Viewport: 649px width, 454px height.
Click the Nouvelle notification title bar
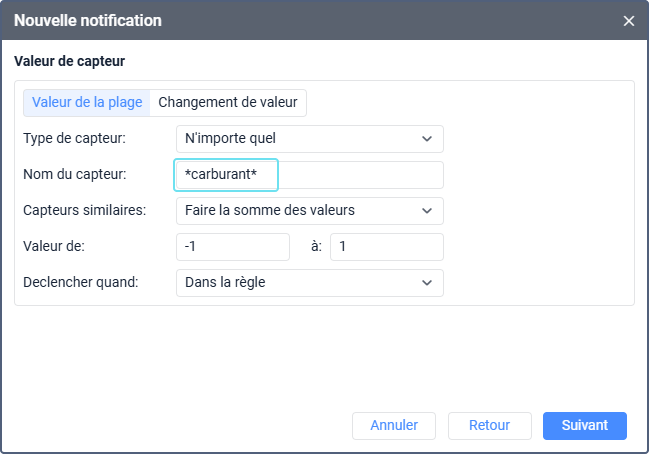coord(300,21)
